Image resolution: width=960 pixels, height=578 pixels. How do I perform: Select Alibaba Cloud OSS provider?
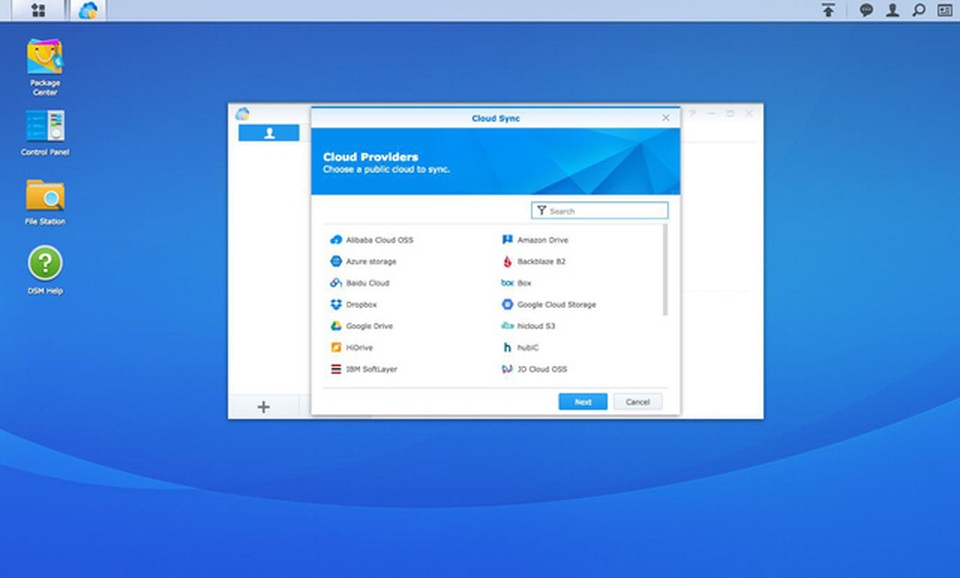pos(372,240)
